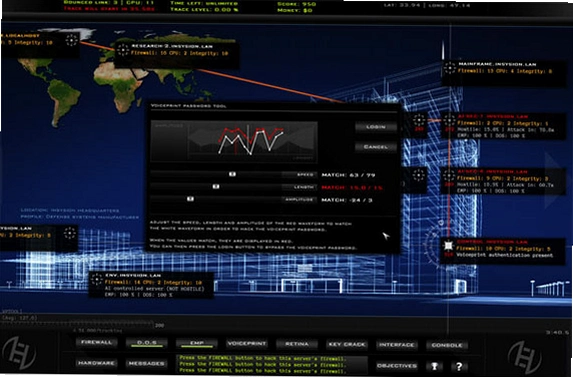Click the SPEED slider handle
573x377 pixels.
pos(232,175)
